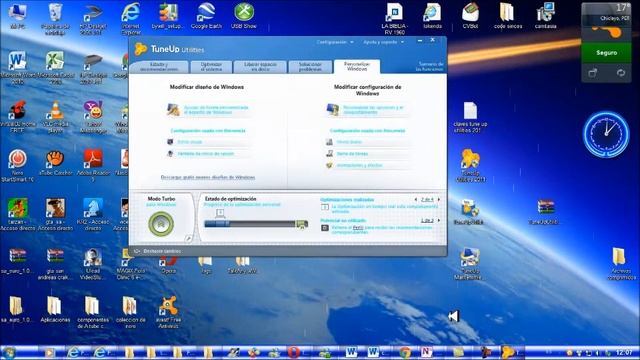This screenshot has height=360, width=640.
Task: Select LA BIBLIA RV 1960 desktop icon
Action: 394,18
